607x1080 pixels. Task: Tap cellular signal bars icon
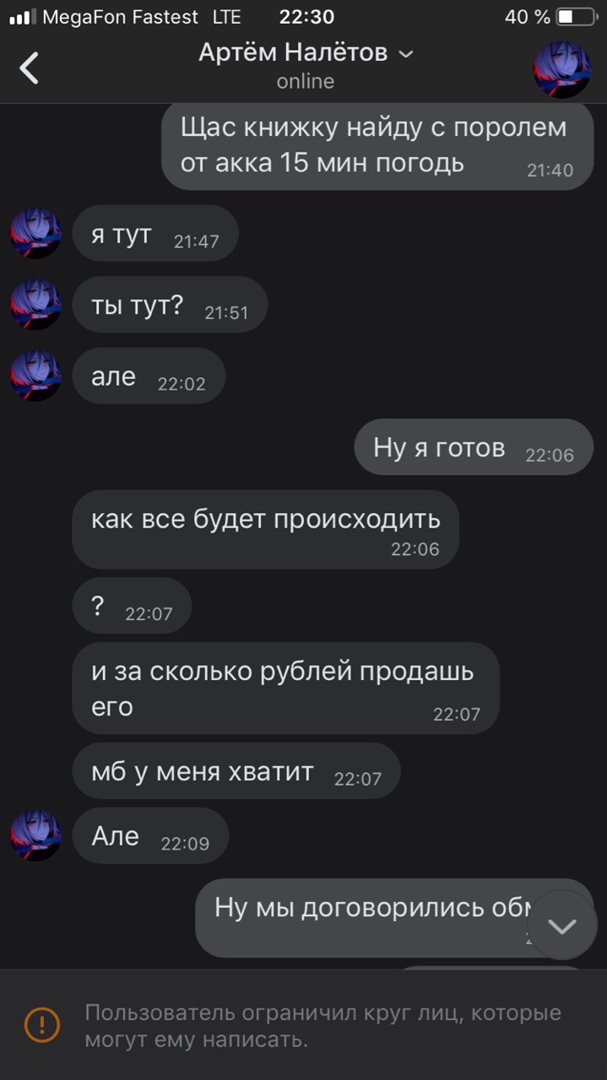pos(23,17)
